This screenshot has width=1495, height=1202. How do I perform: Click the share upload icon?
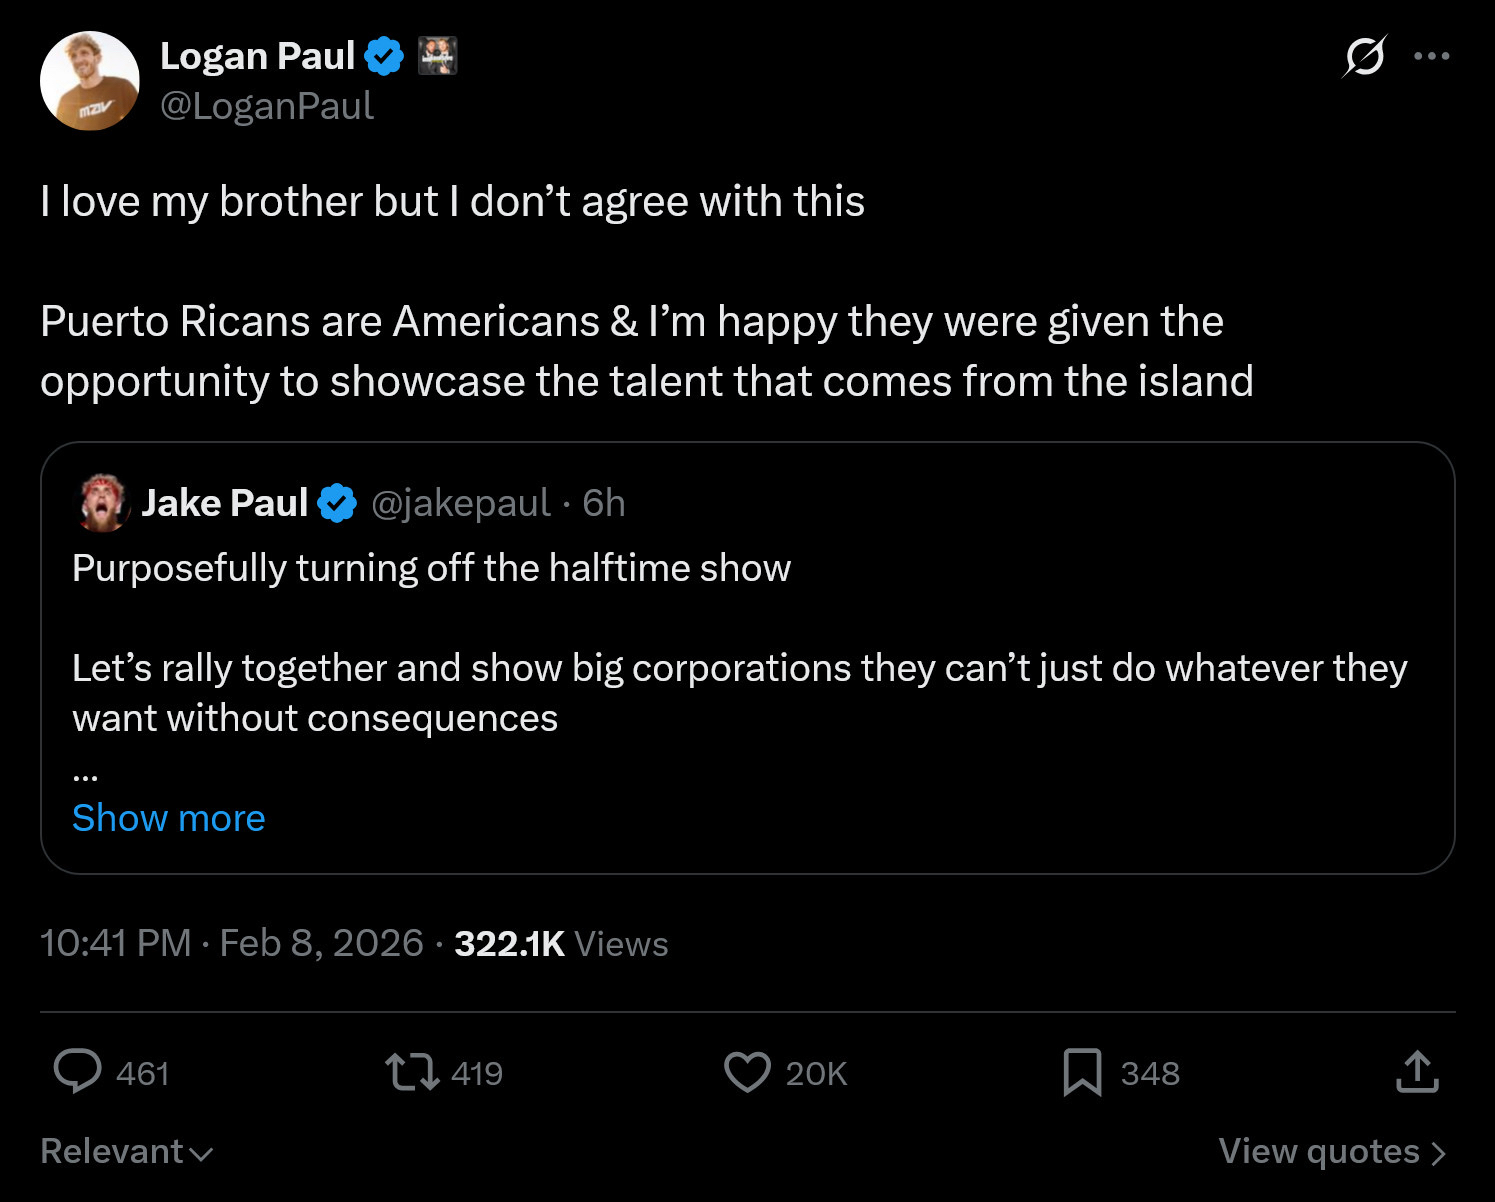pos(1417,1072)
